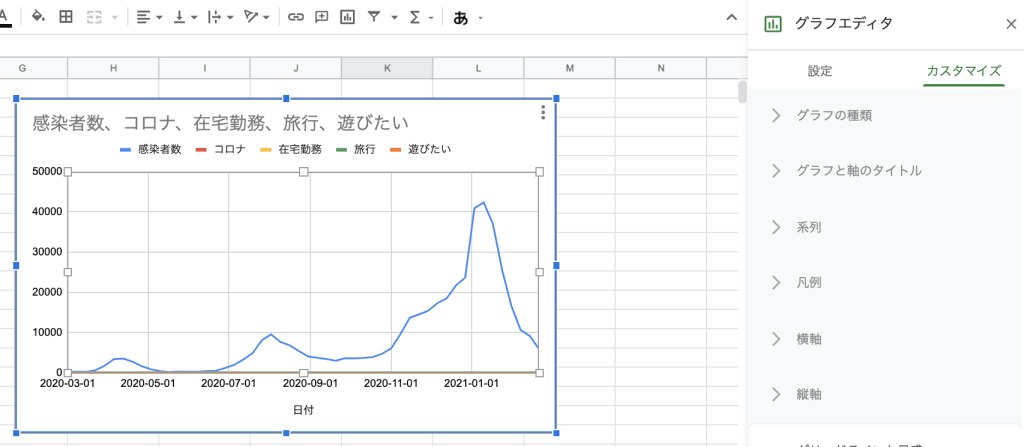The width and height of the screenshot is (1024, 447).
Task: Switch to the 設定 tab
Action: [x=820, y=71]
